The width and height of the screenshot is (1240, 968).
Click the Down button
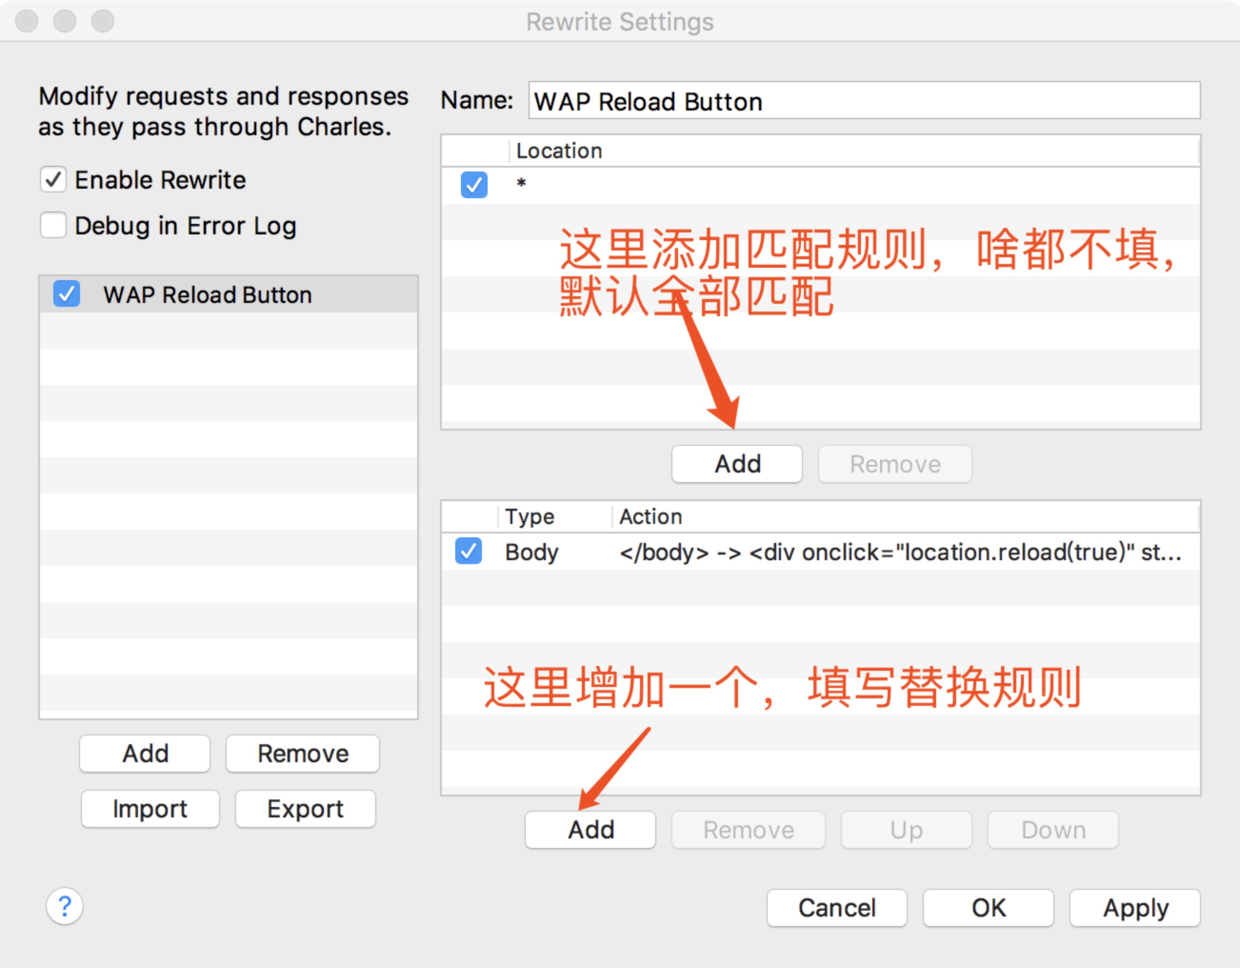tap(1053, 830)
